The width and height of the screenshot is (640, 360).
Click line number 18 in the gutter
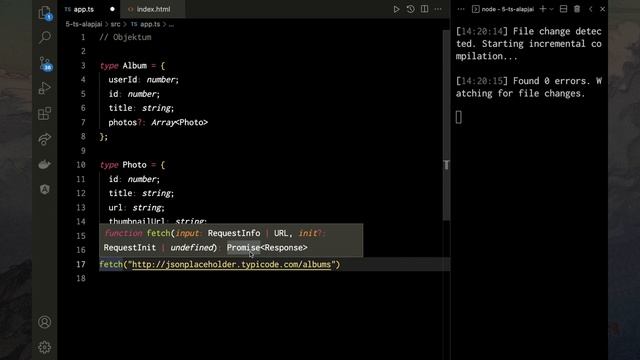pyautogui.click(x=81, y=278)
